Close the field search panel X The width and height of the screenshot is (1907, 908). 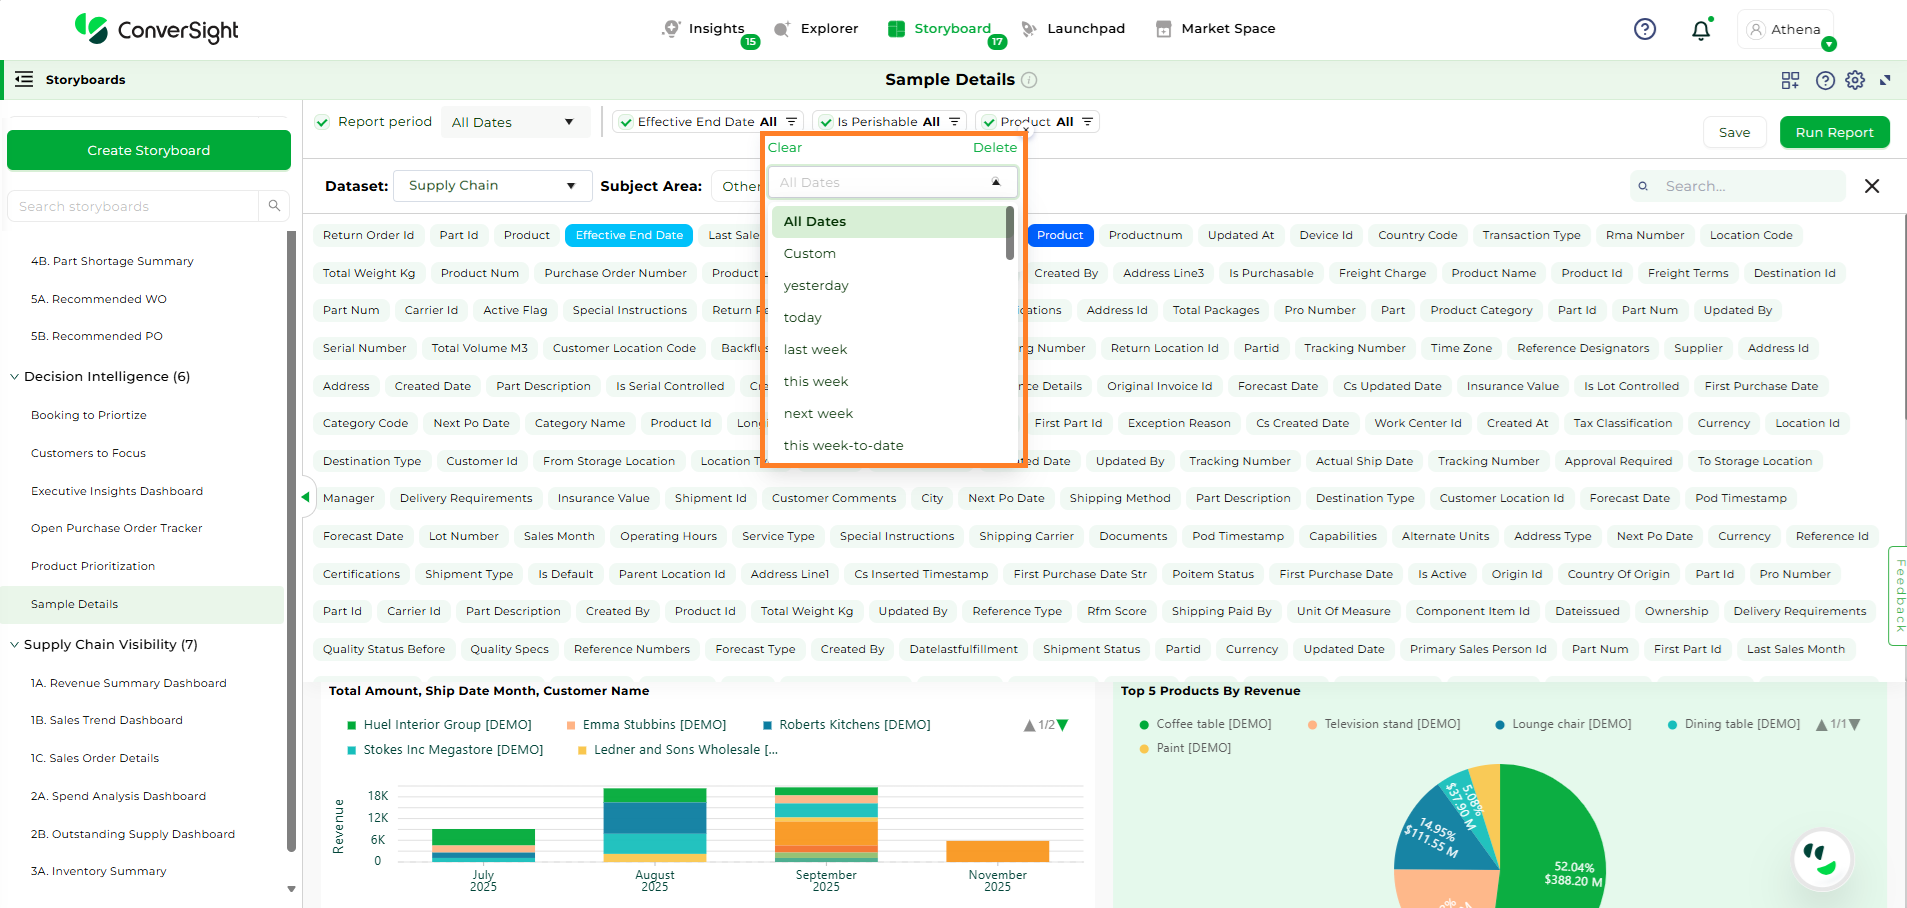(1872, 186)
